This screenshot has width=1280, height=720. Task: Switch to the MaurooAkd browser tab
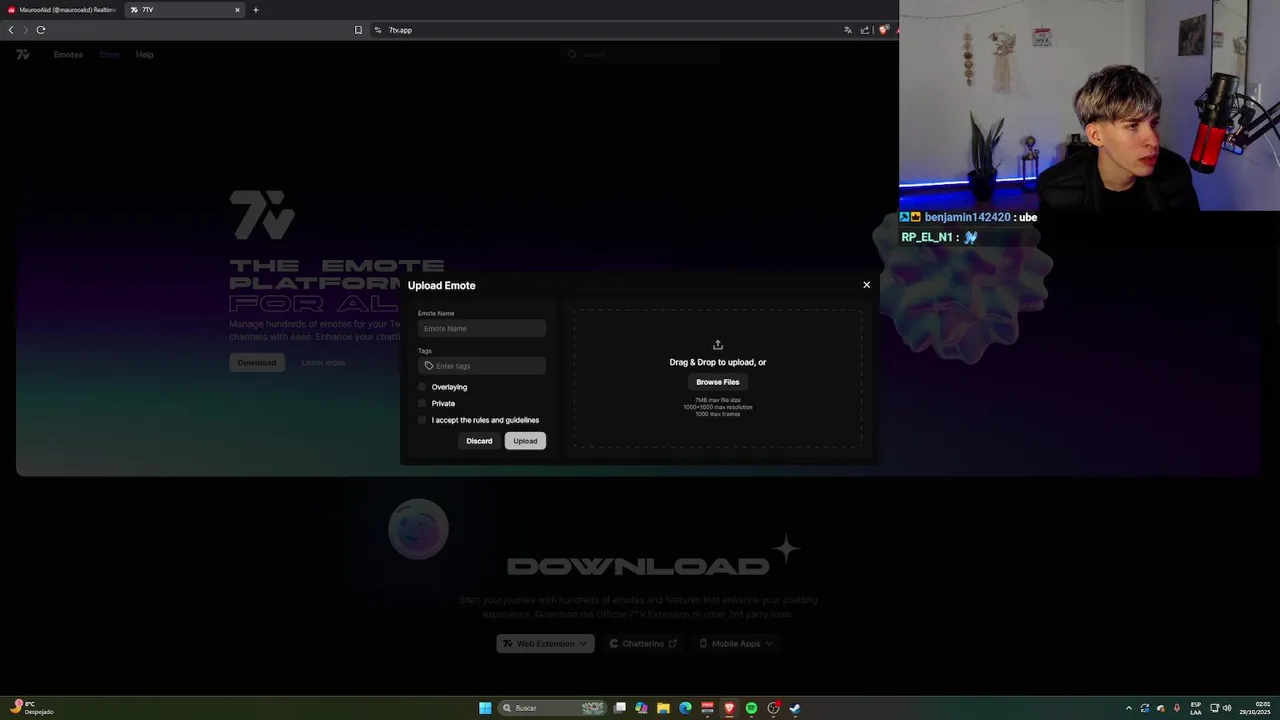click(61, 10)
